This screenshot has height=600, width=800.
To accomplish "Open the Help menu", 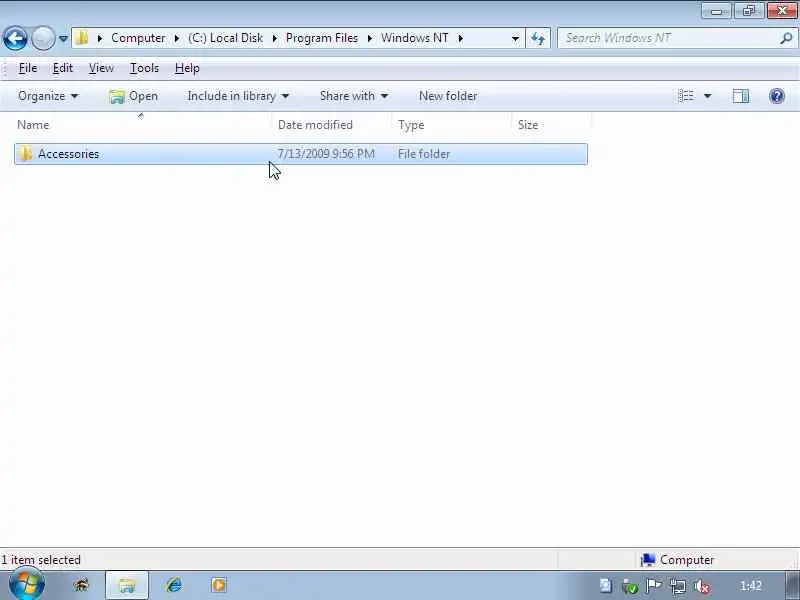I will [x=187, y=68].
